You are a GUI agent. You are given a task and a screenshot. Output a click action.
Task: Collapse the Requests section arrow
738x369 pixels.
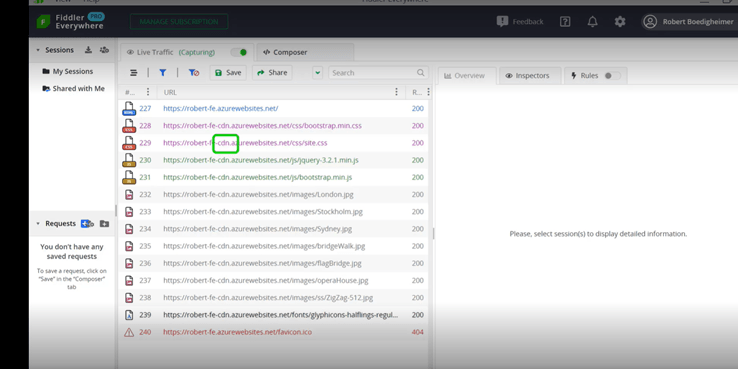coord(38,224)
